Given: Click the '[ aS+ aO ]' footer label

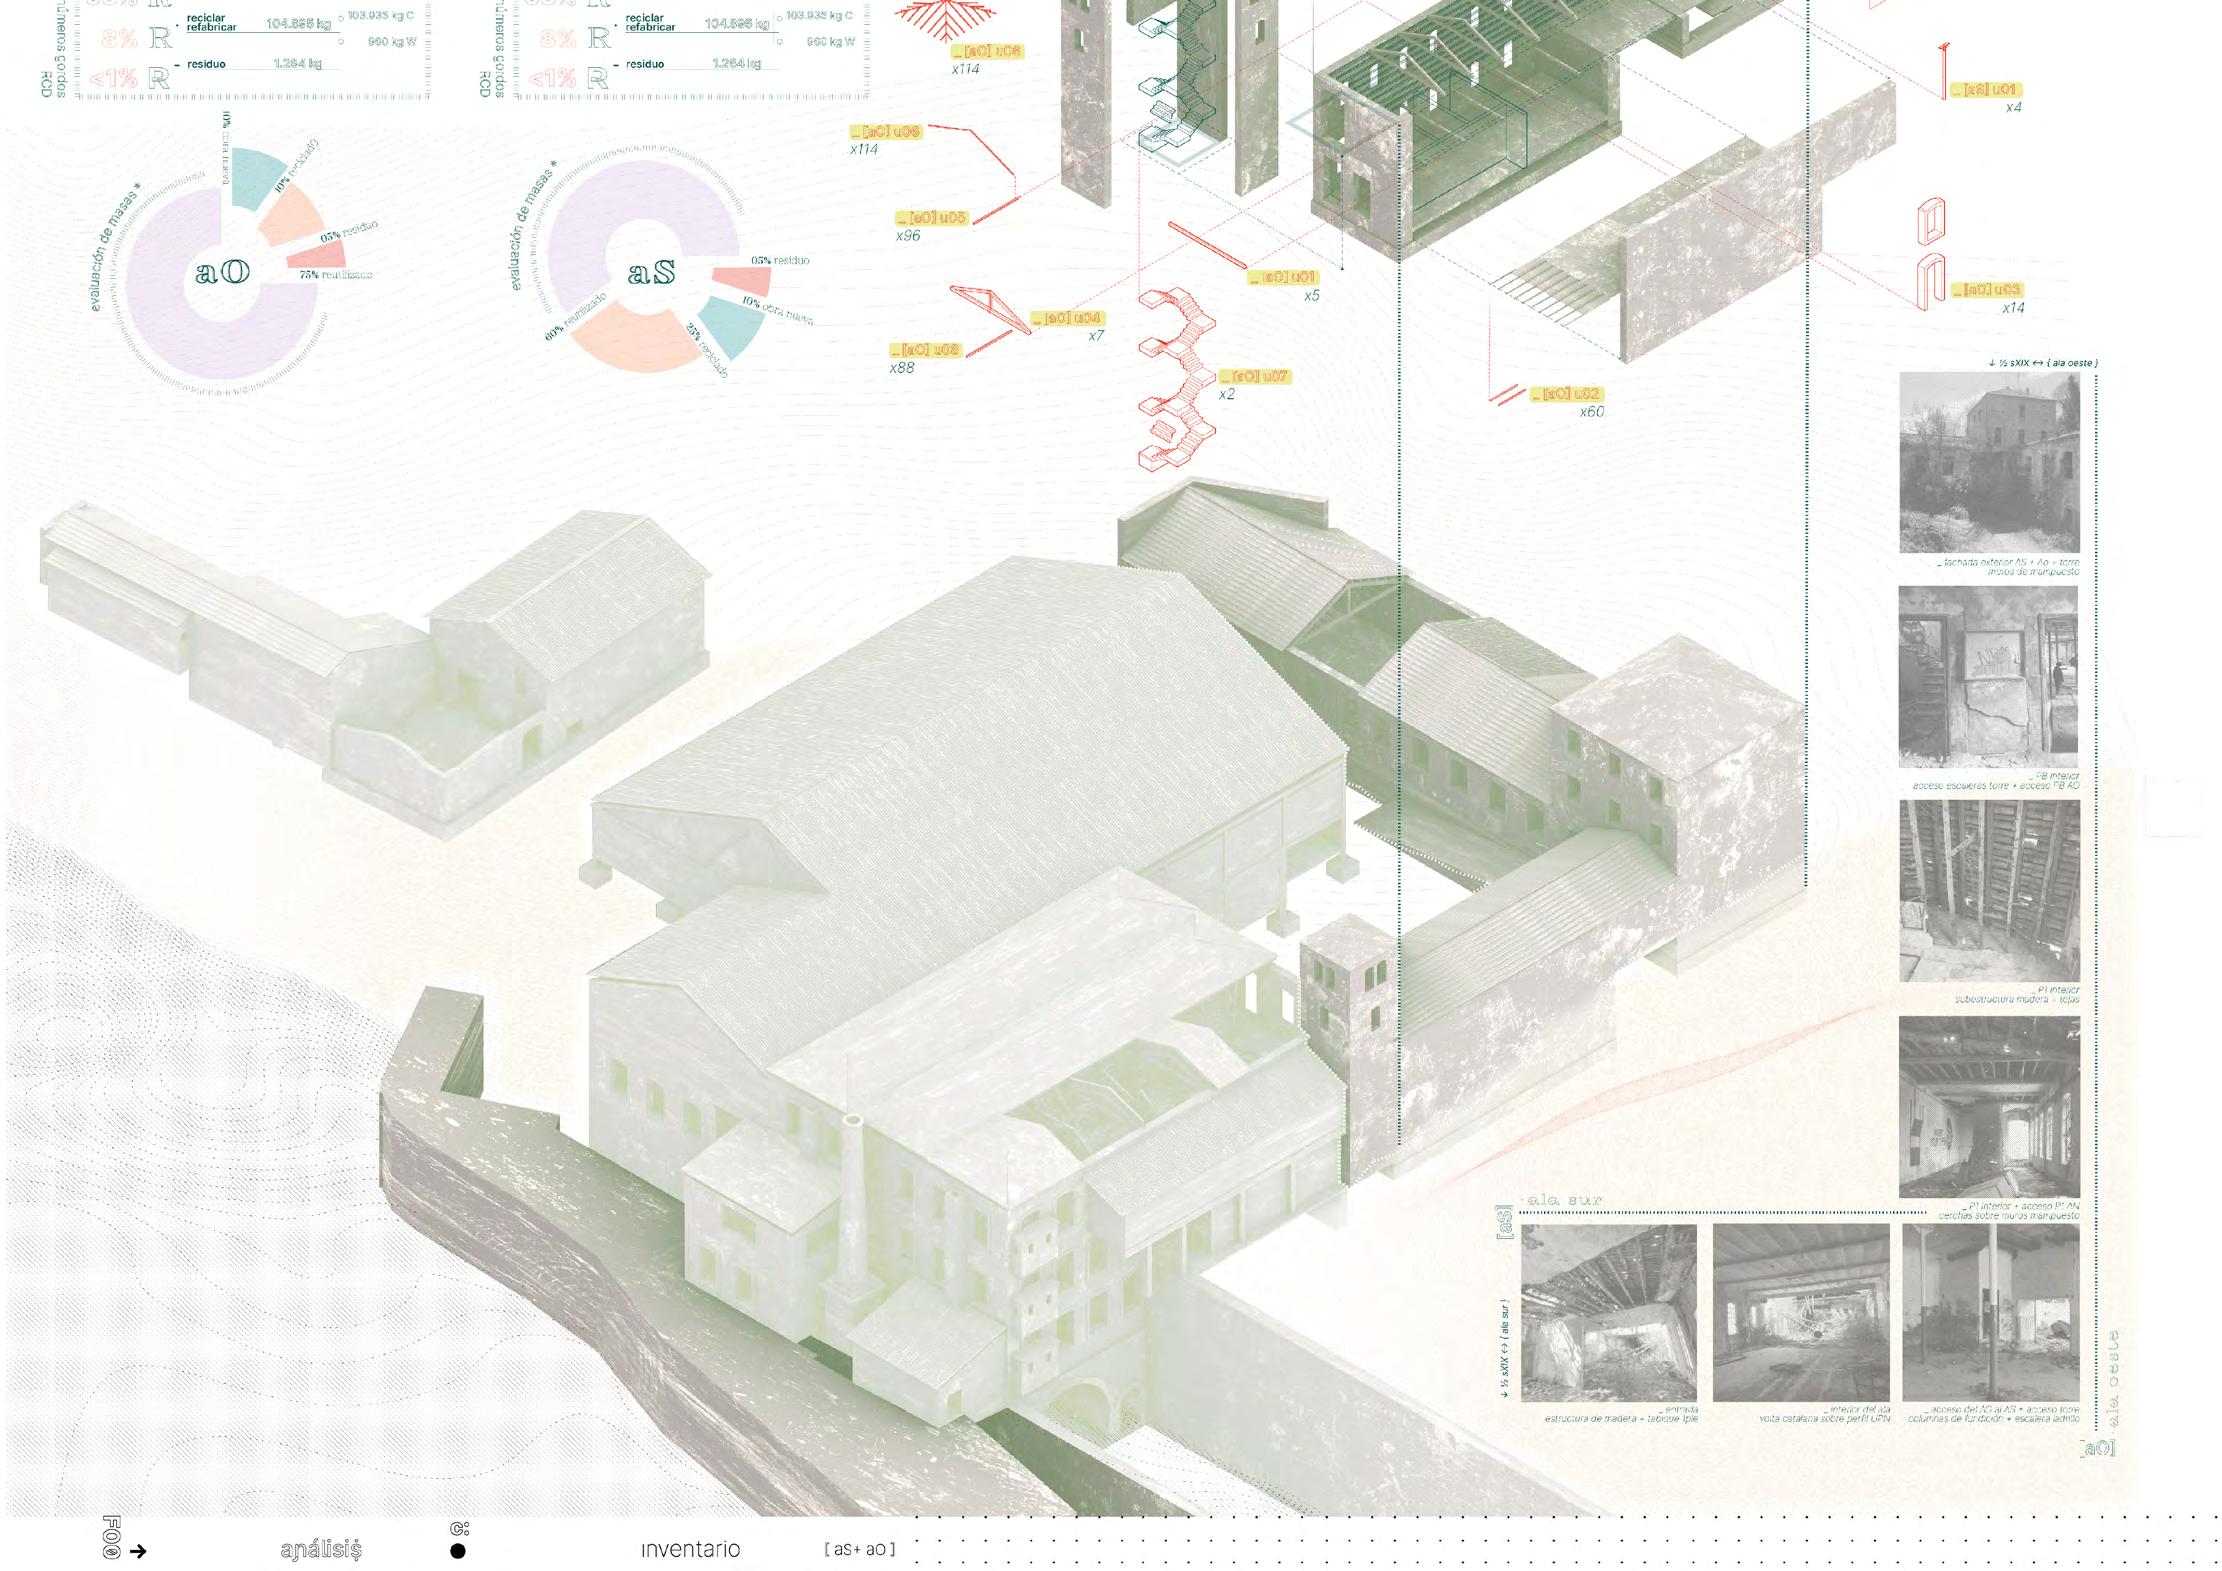Looking at the screenshot, I should (860, 1549).
